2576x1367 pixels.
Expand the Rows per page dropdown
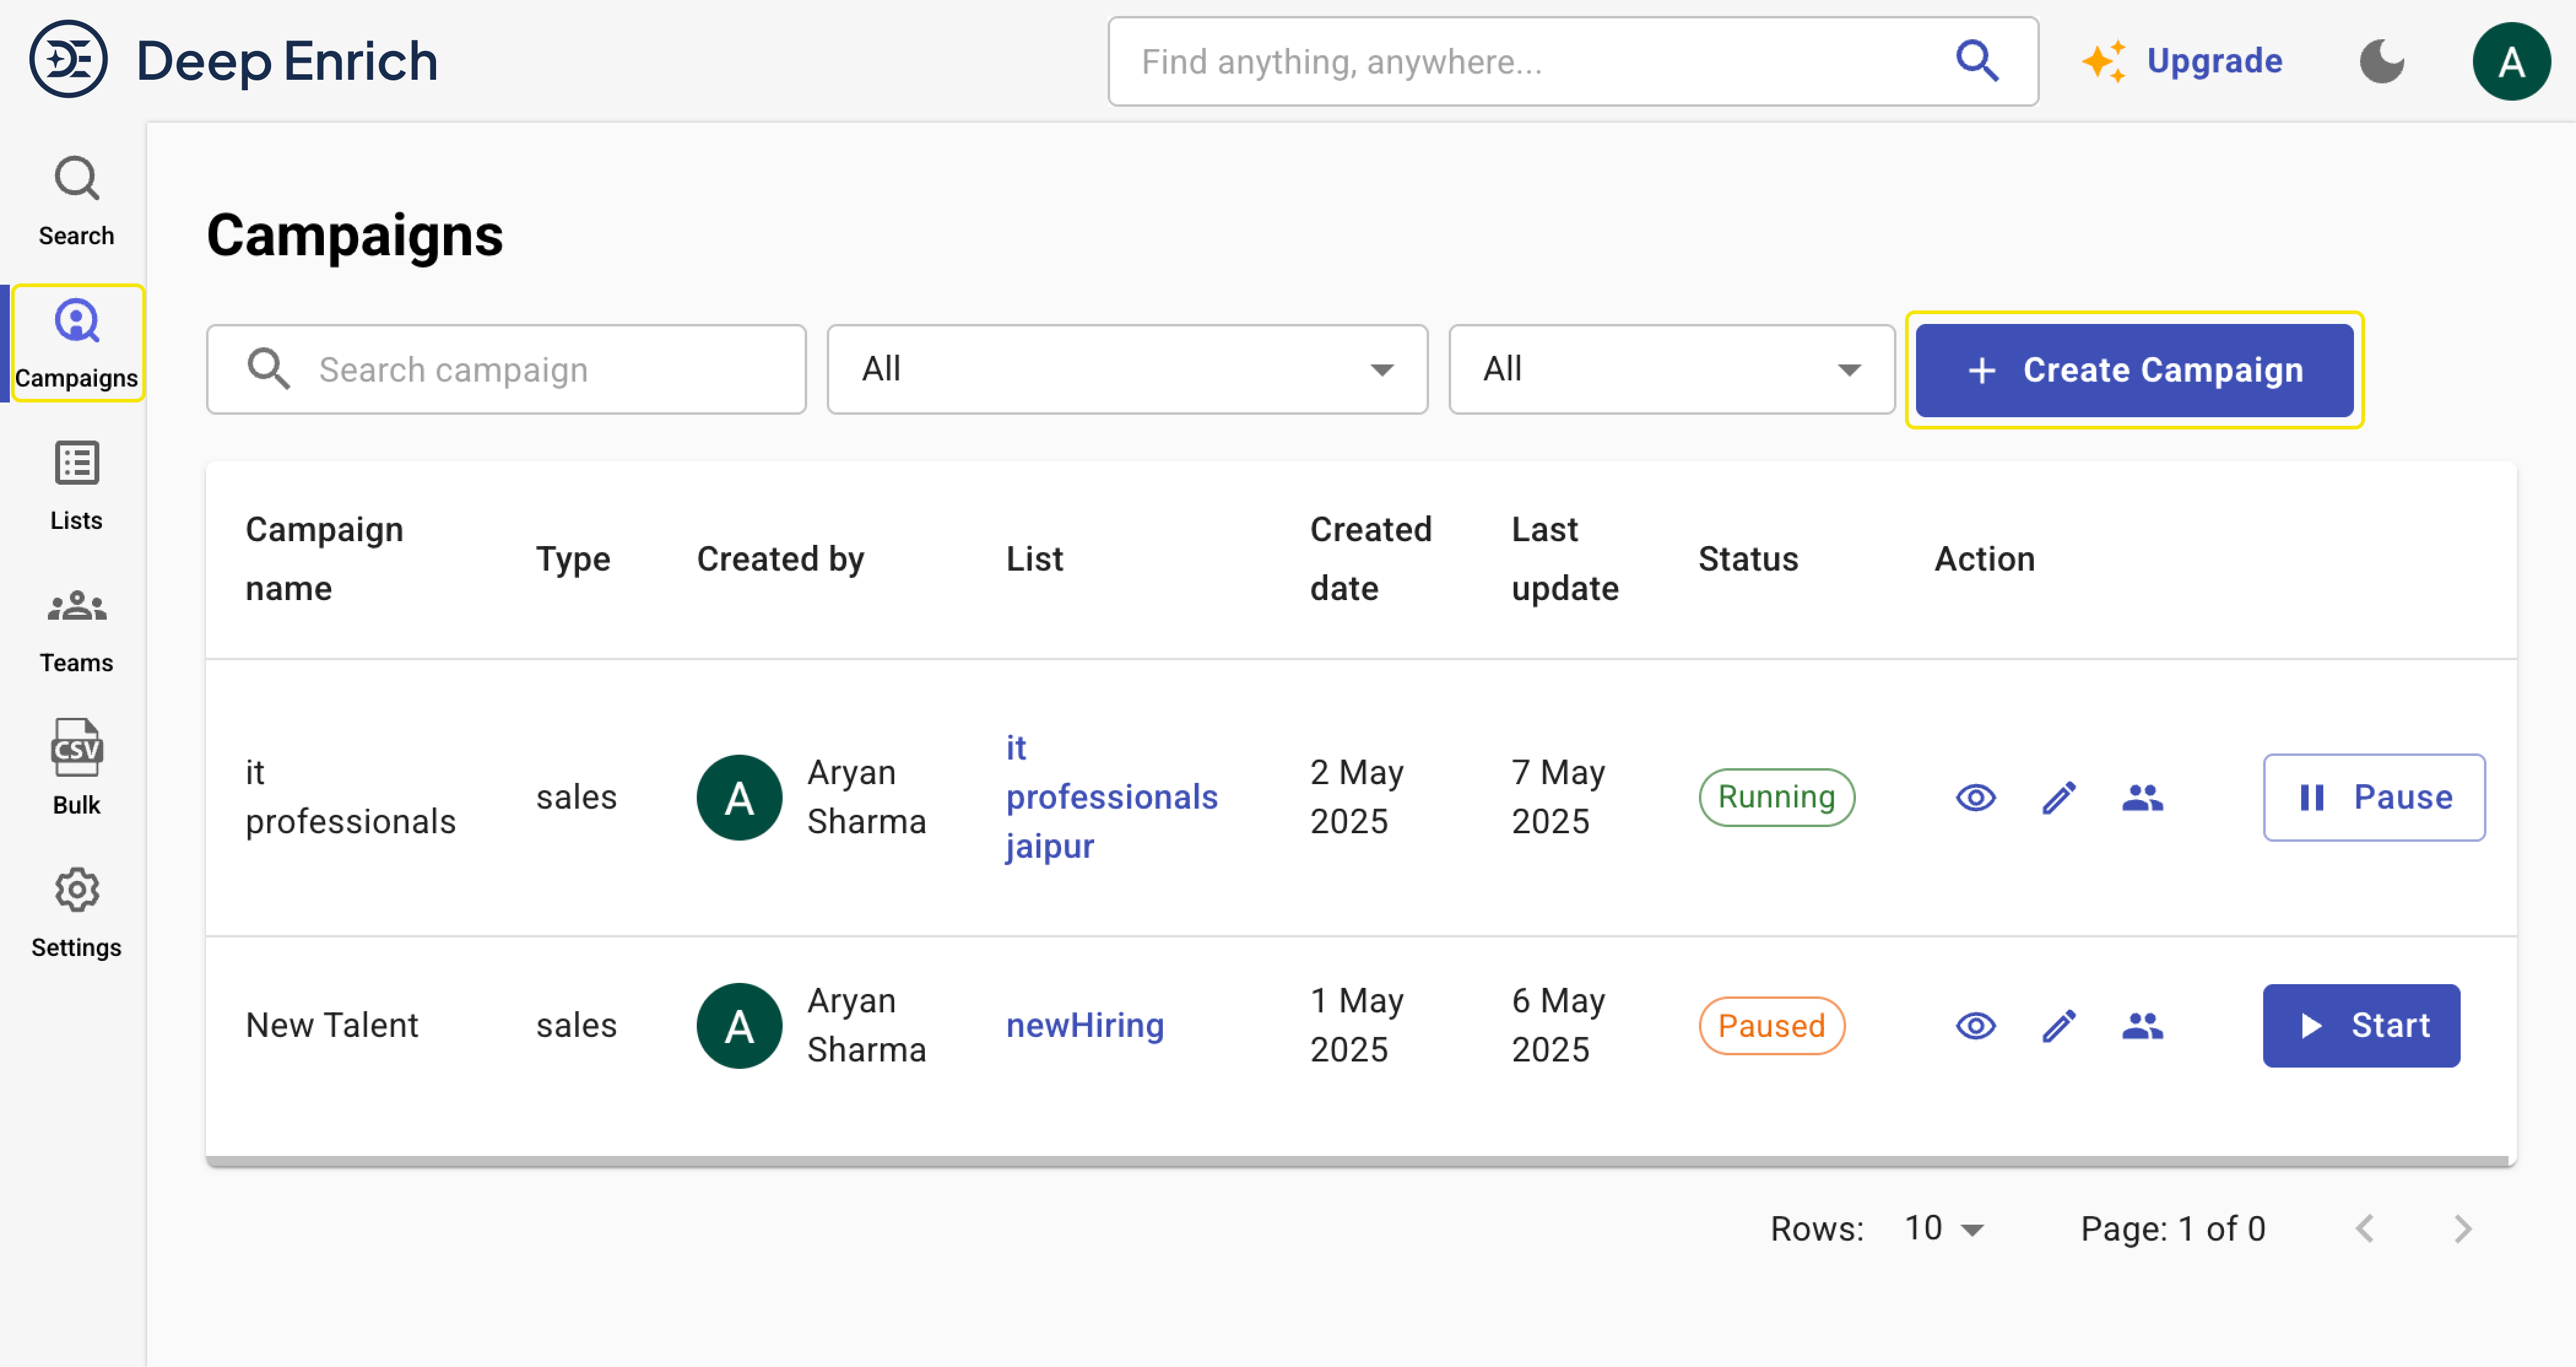[1943, 1228]
